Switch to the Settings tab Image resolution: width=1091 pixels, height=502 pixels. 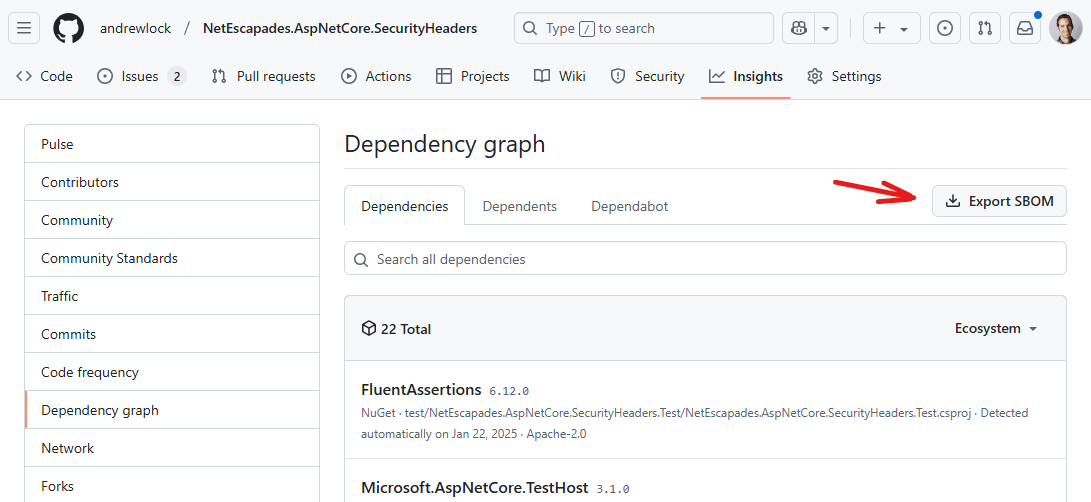[x=845, y=77]
